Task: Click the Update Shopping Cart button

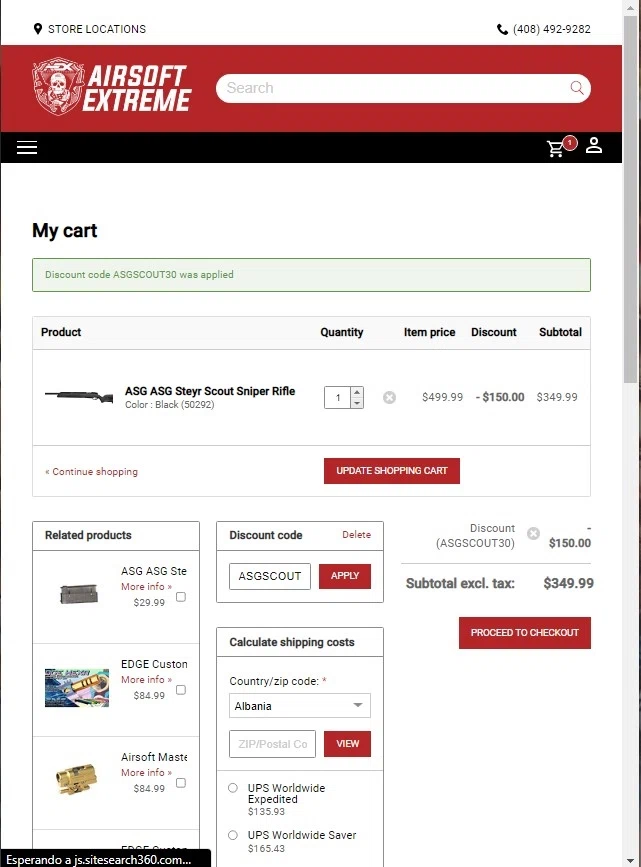Action: point(392,471)
